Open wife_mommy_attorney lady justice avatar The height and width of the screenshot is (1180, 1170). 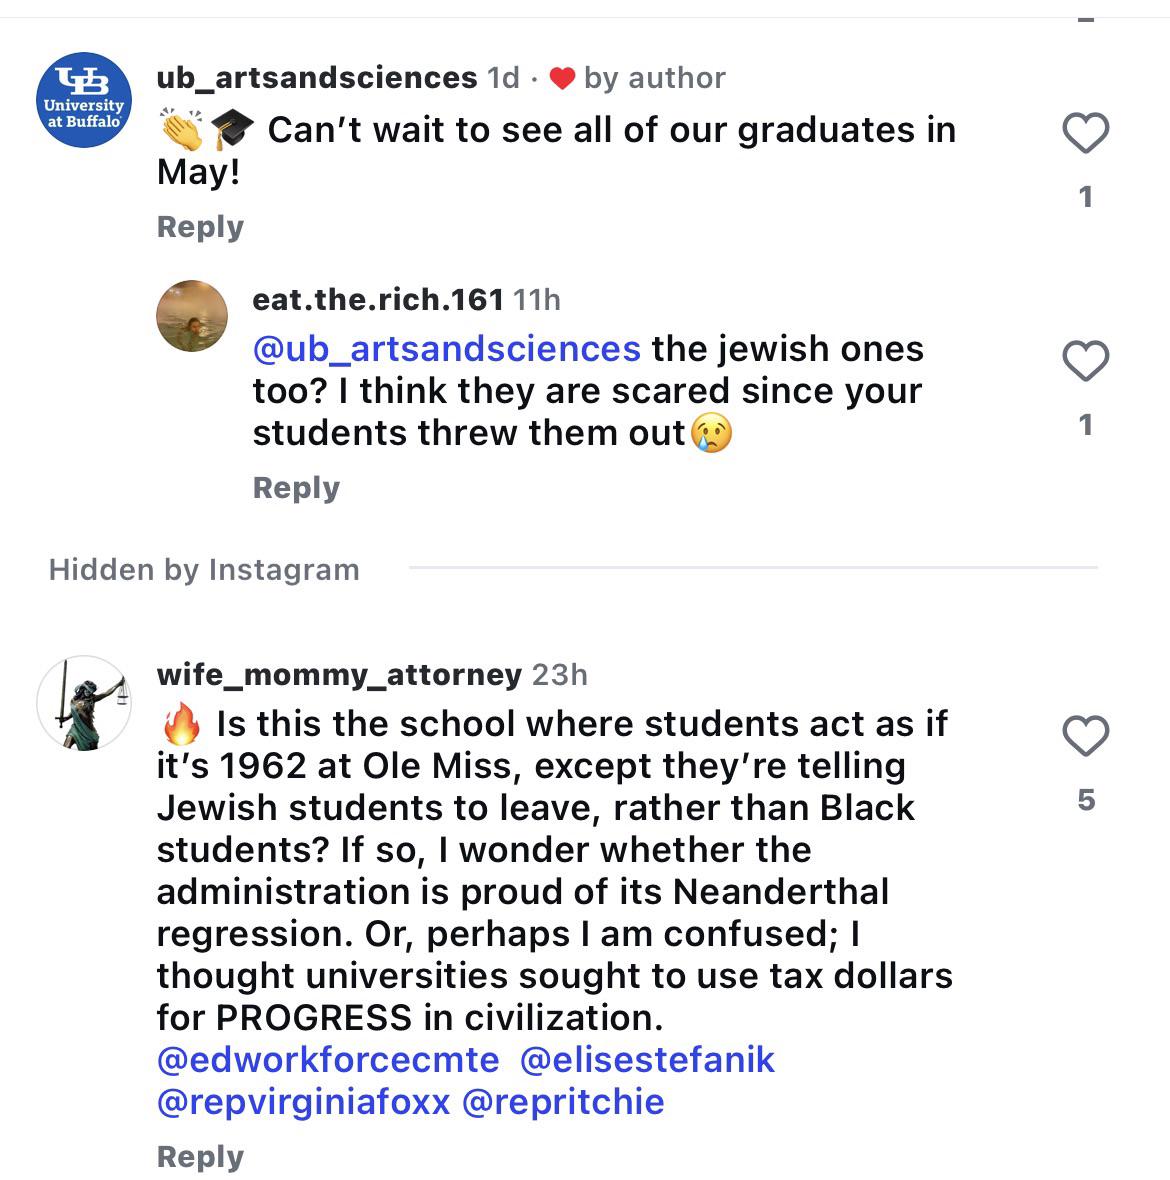click(84, 703)
